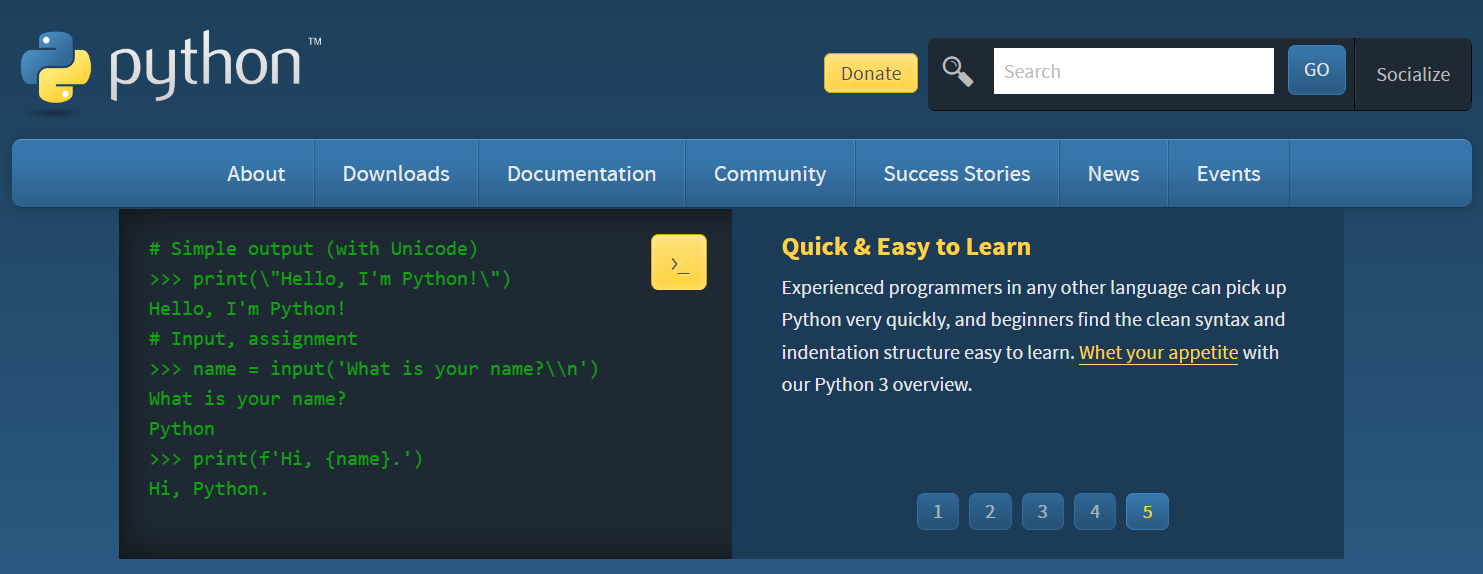Switch to slide 4
1483x574 pixels.
coord(1095,511)
